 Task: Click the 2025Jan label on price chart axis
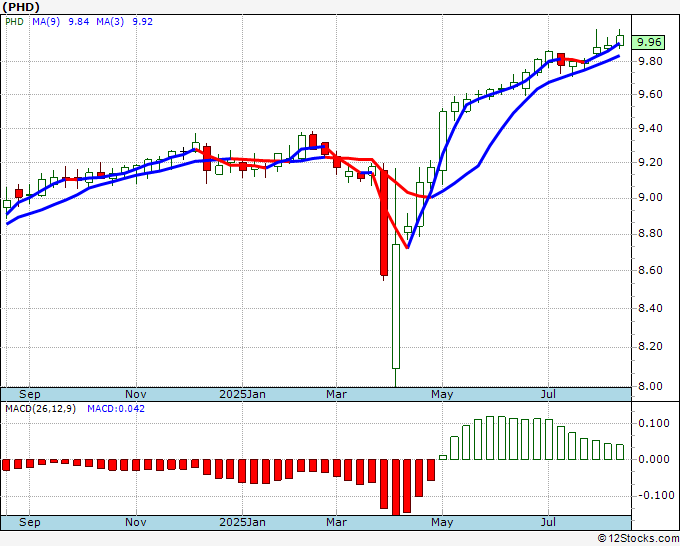coord(242,394)
